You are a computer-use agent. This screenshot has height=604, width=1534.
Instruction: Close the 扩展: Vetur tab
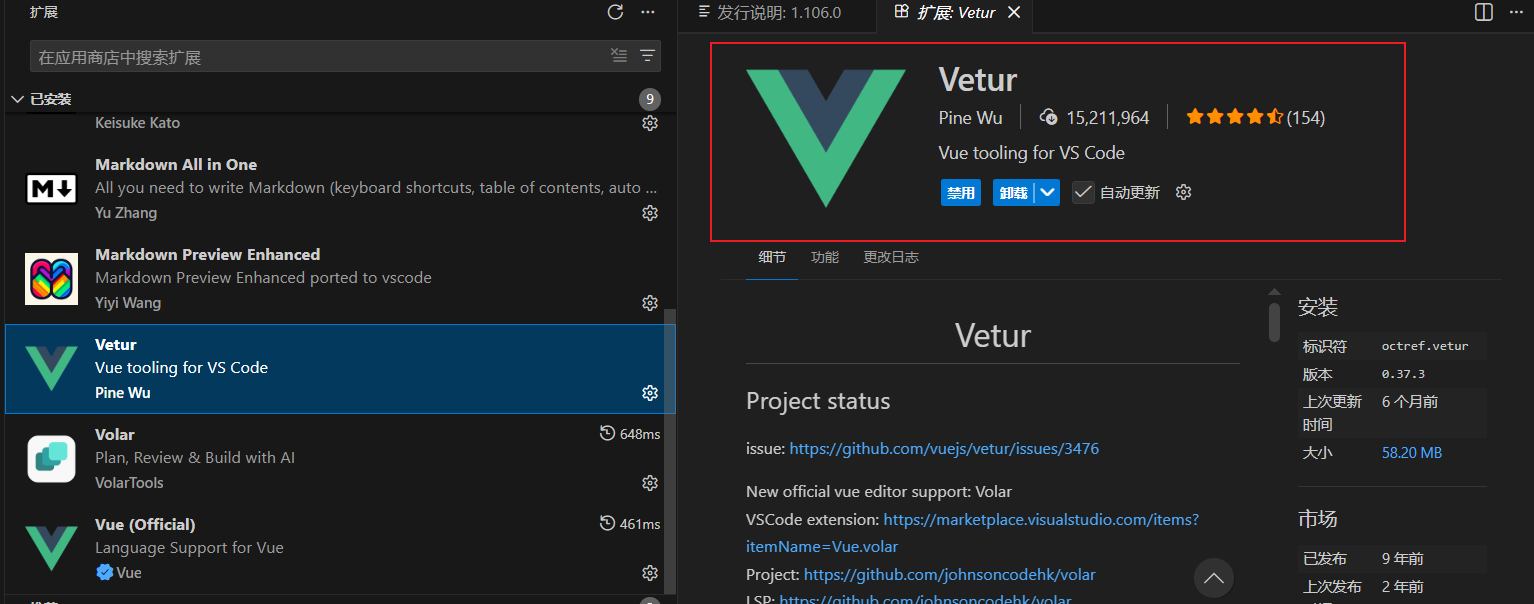click(1014, 13)
